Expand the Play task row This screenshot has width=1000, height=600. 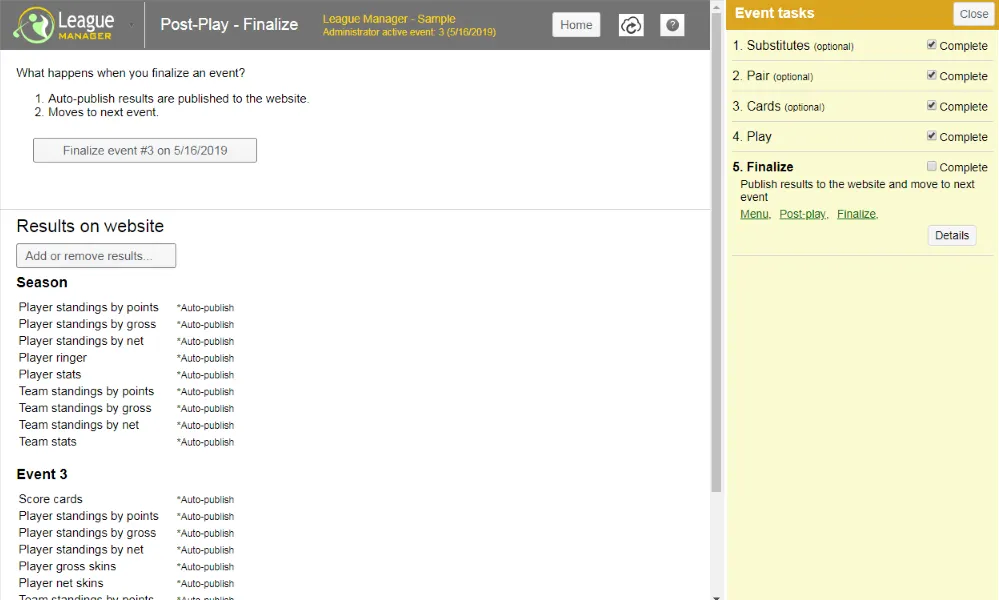click(x=759, y=137)
